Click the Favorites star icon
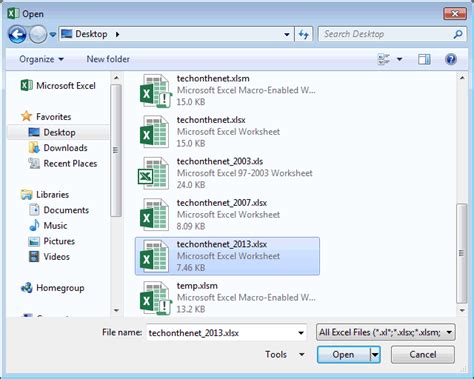Screen dimensions: 474x379 (x=26, y=116)
